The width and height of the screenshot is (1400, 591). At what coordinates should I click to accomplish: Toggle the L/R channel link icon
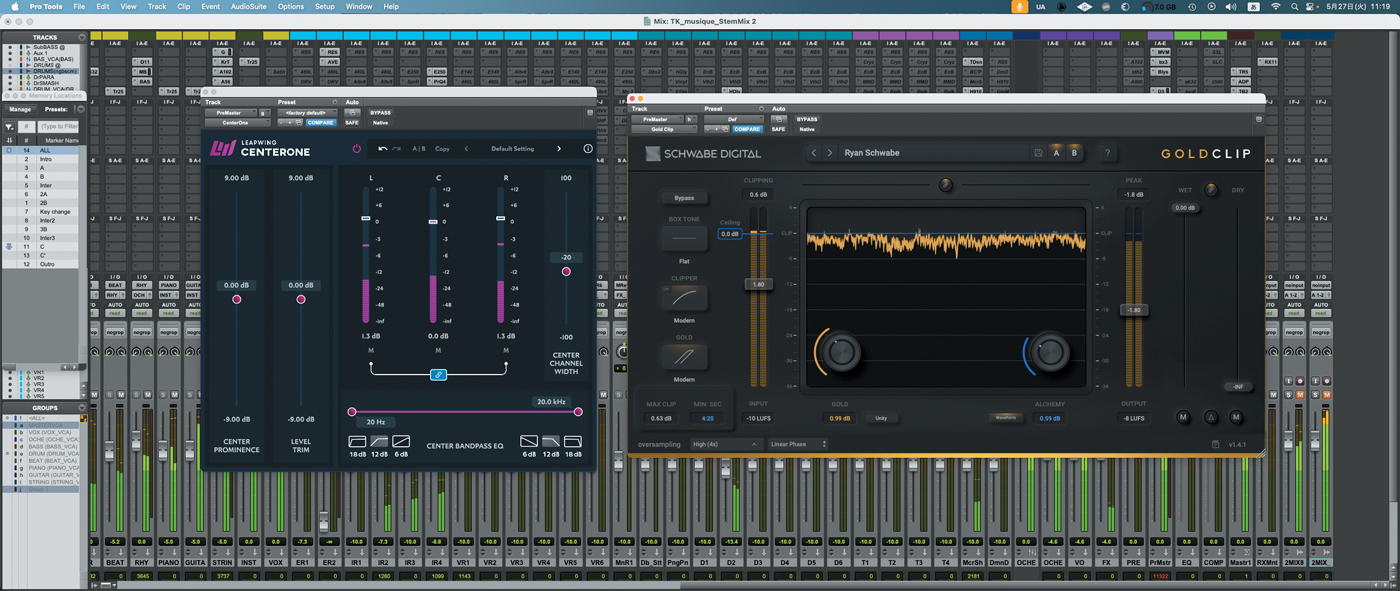(438, 375)
